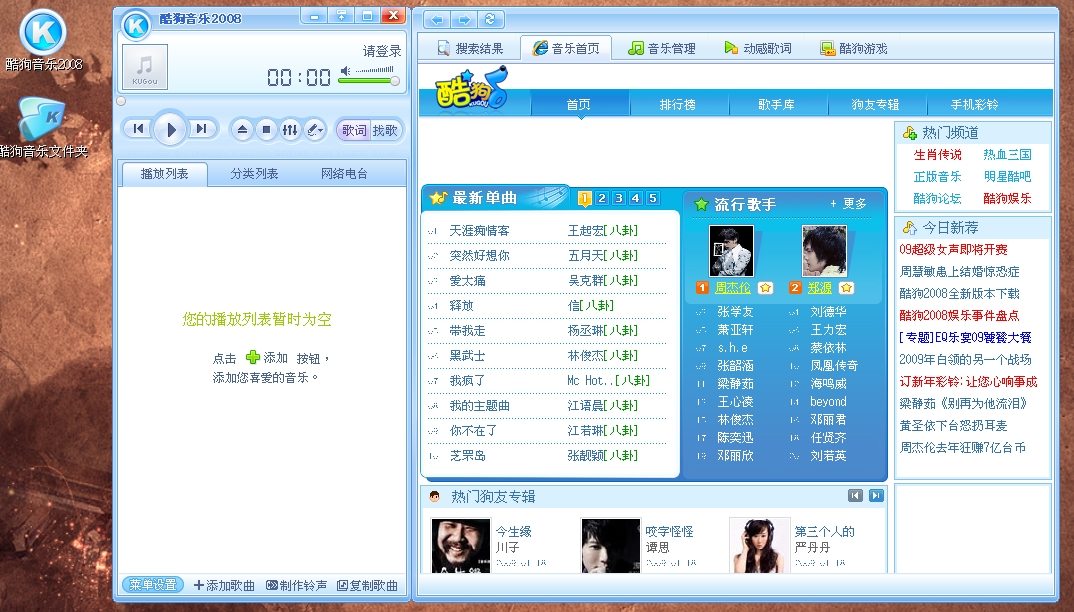Open the 酷狗娱乐 hot channel

[x=1007, y=199]
